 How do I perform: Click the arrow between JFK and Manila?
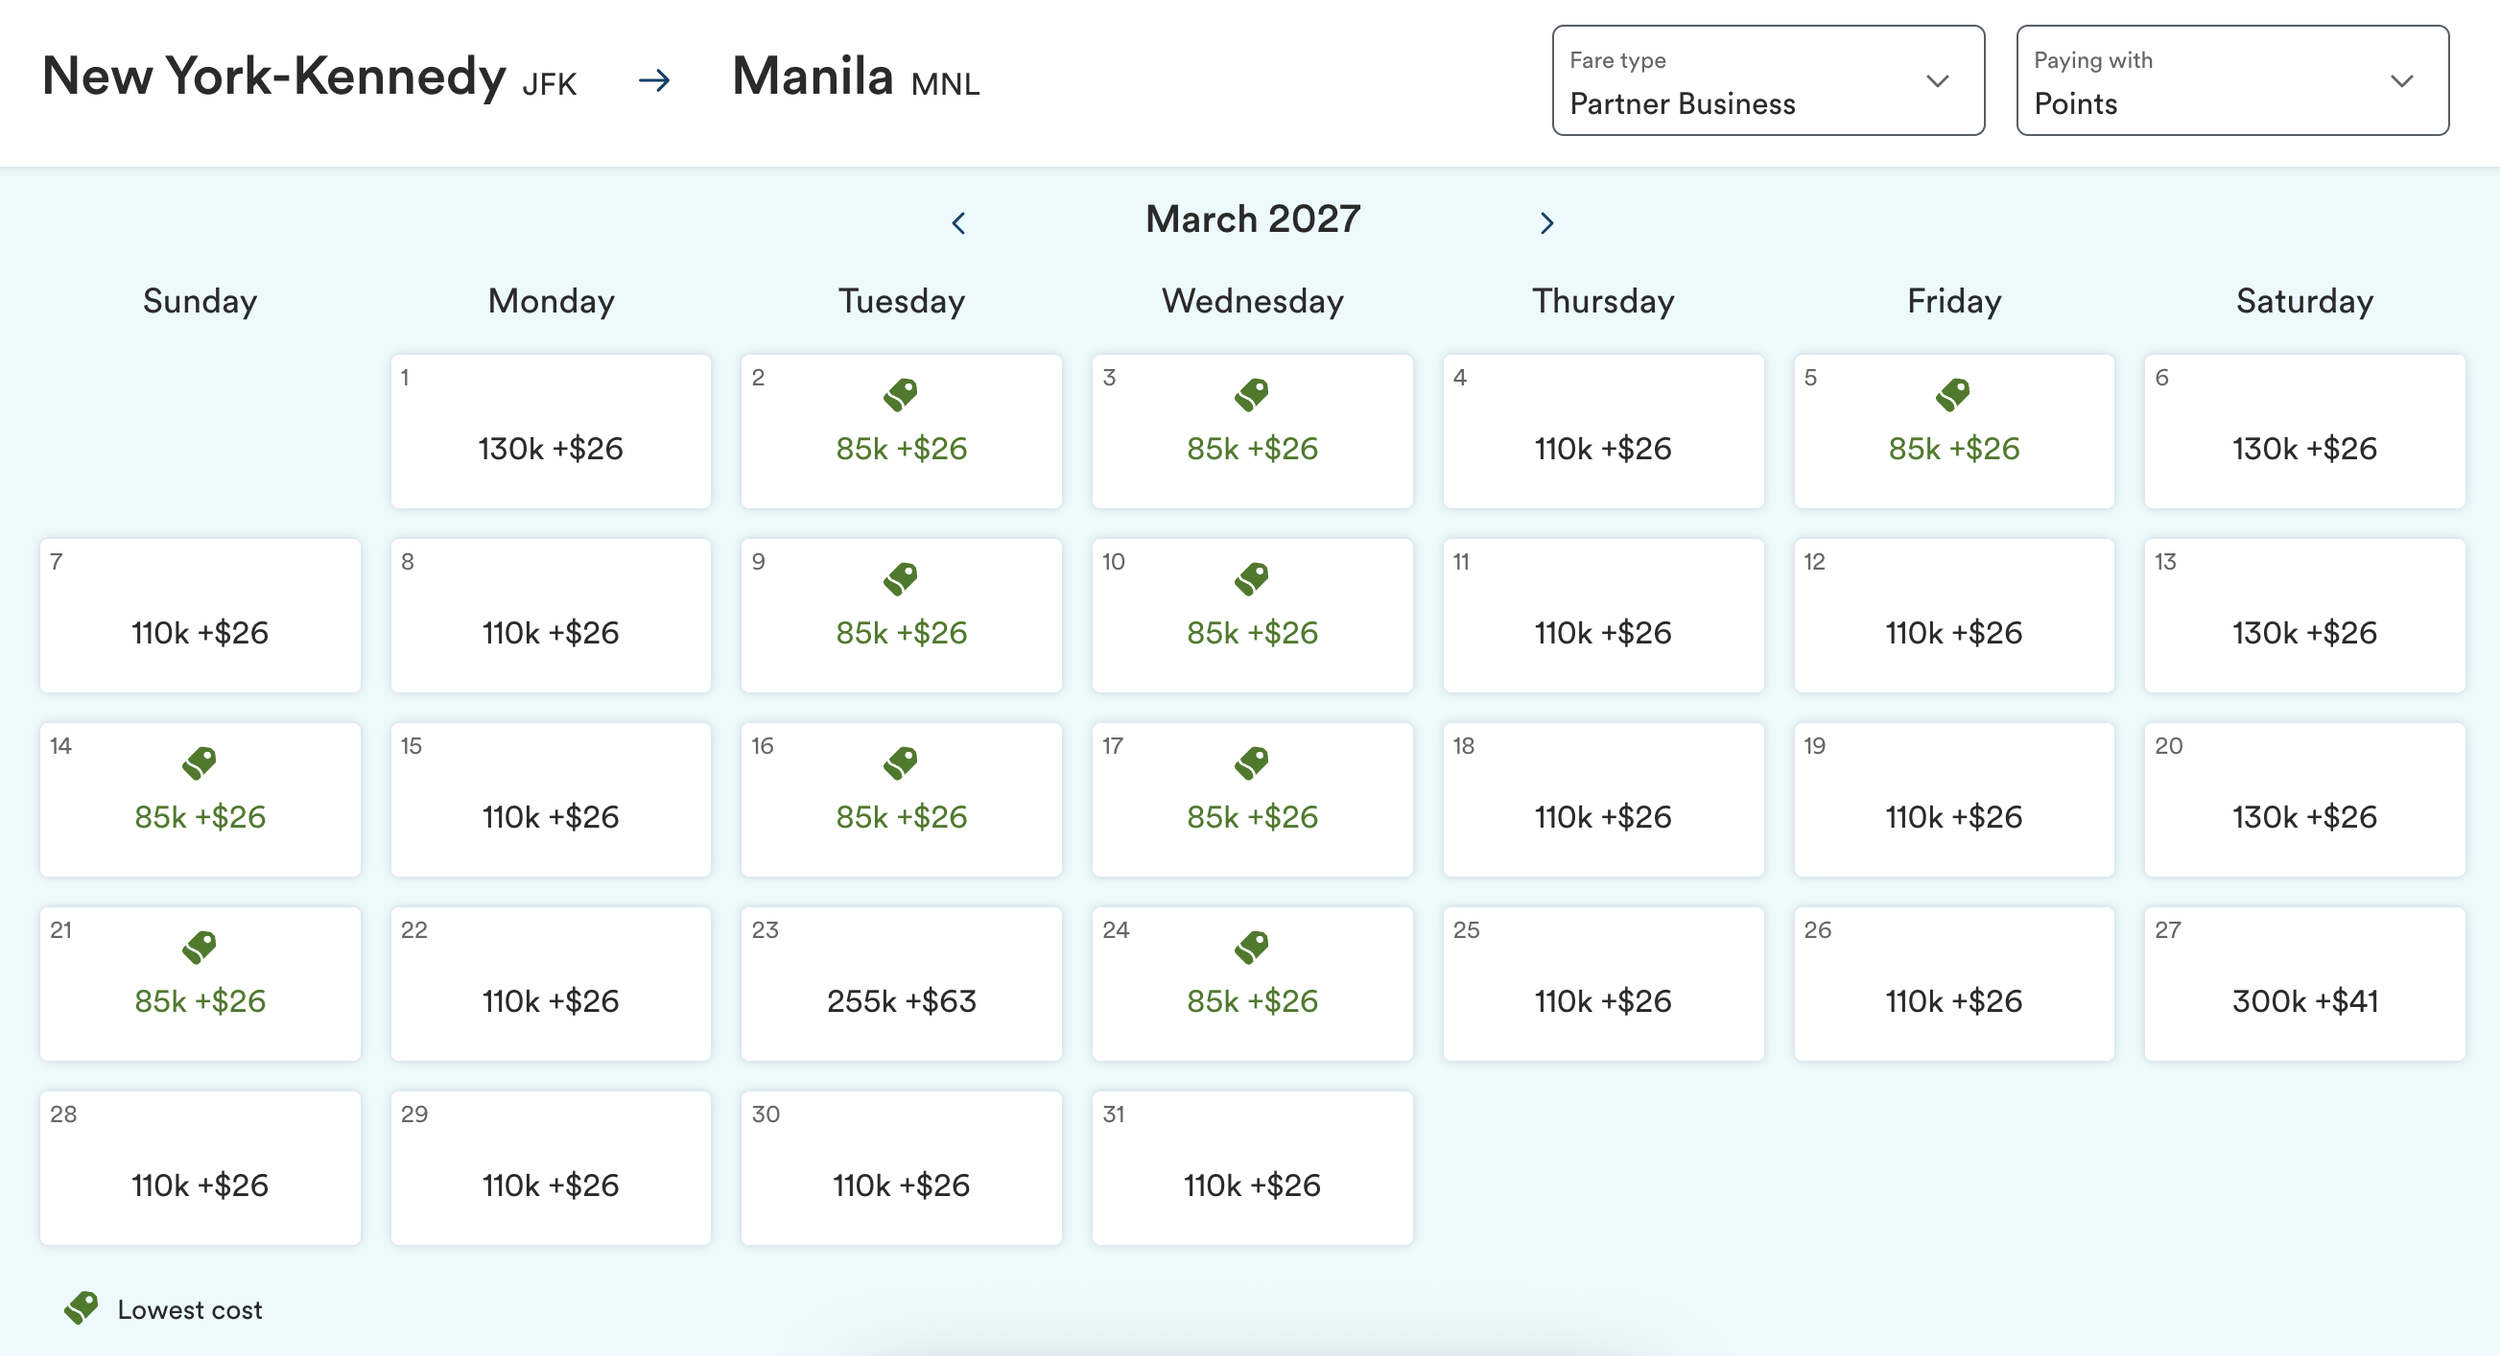point(655,80)
